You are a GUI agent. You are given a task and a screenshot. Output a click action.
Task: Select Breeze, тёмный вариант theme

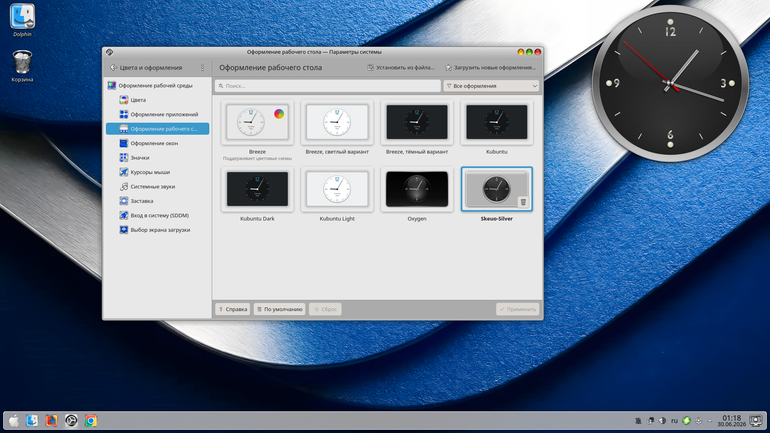click(x=417, y=122)
